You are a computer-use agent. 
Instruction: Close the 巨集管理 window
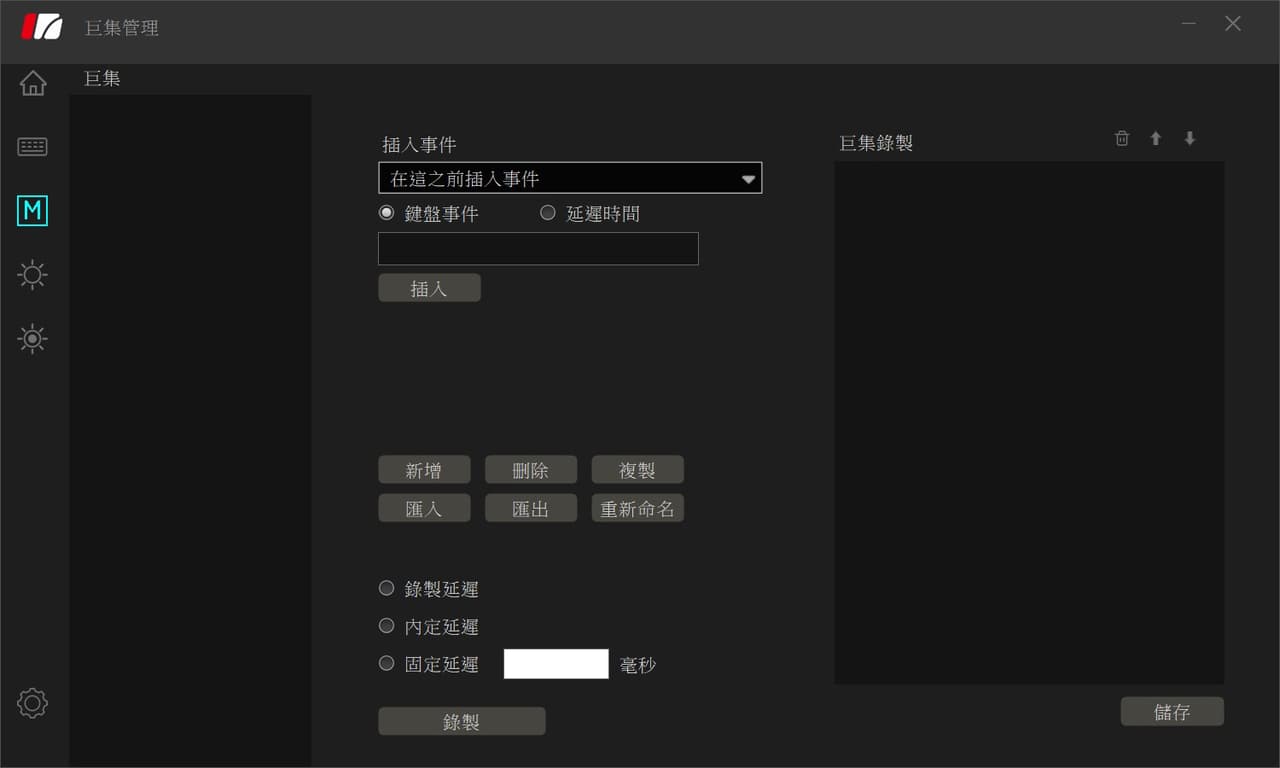1233,23
